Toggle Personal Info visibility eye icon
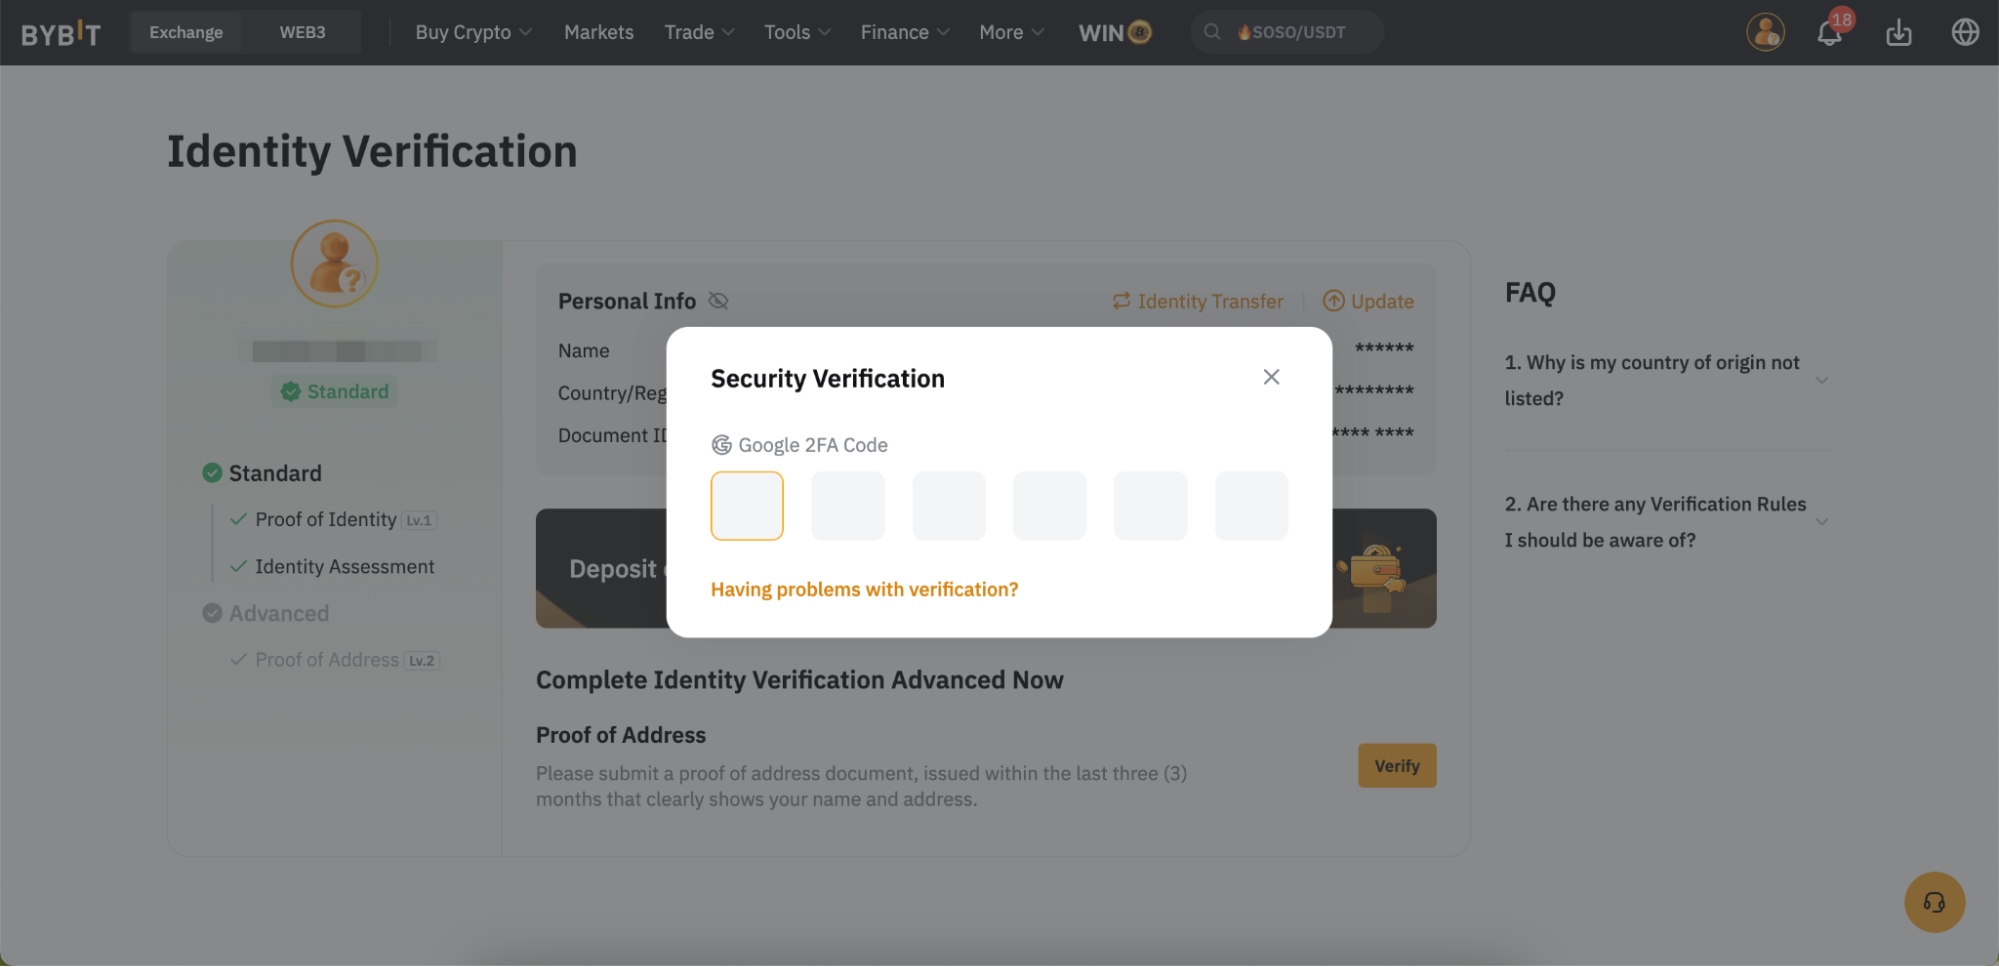 718,301
